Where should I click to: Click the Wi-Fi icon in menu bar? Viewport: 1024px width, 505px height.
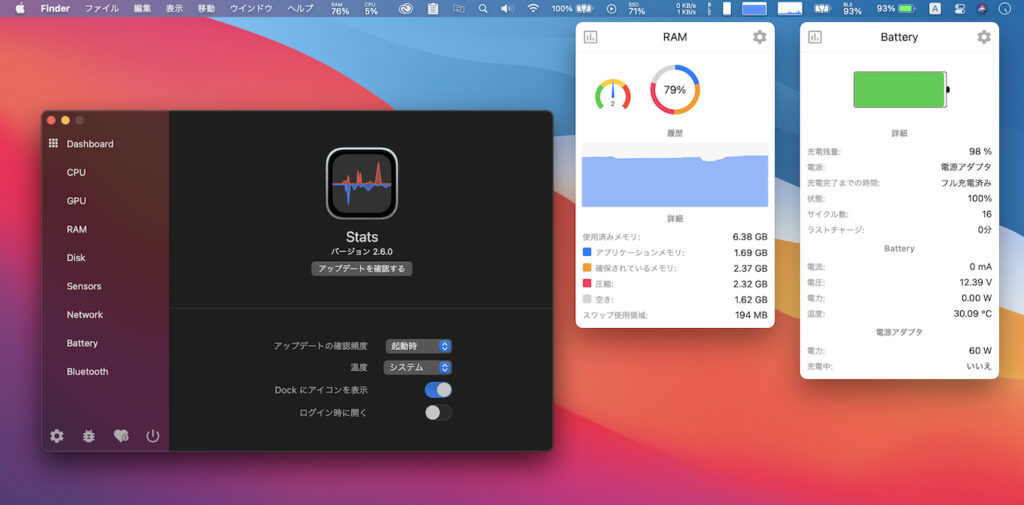[533, 8]
